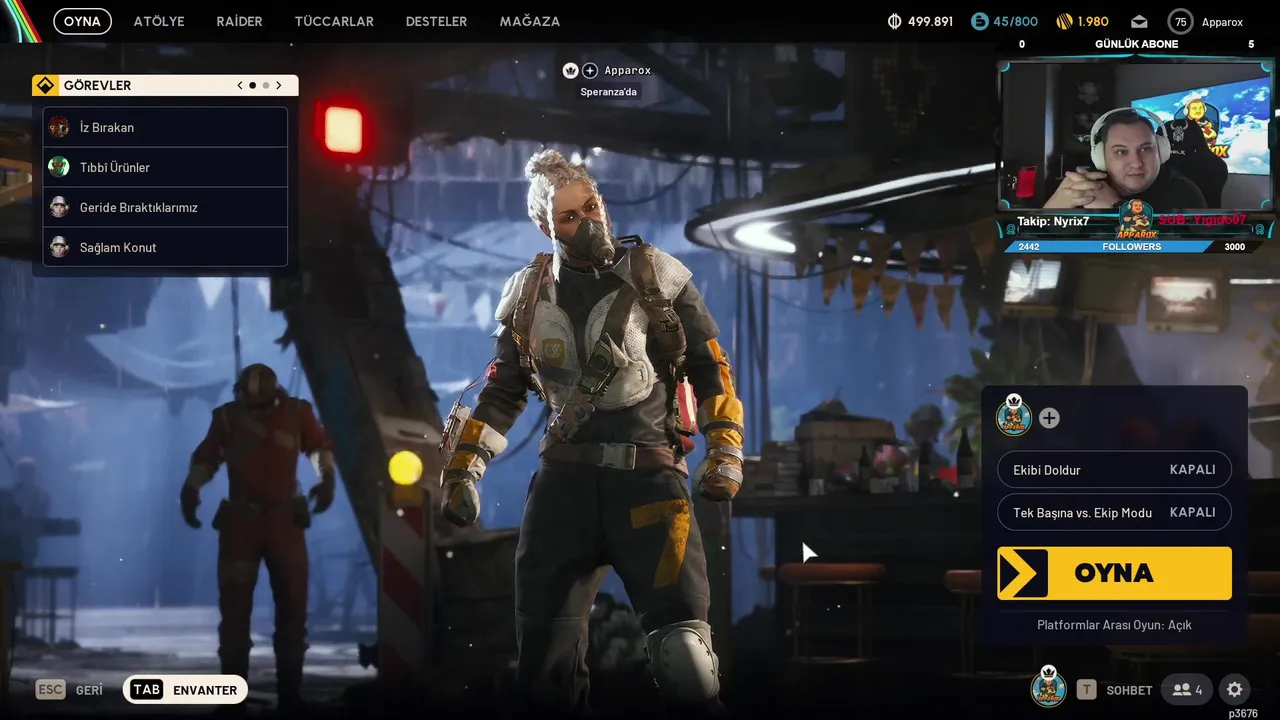
Task: Open the RAİDER tab
Action: pyautogui.click(x=239, y=21)
